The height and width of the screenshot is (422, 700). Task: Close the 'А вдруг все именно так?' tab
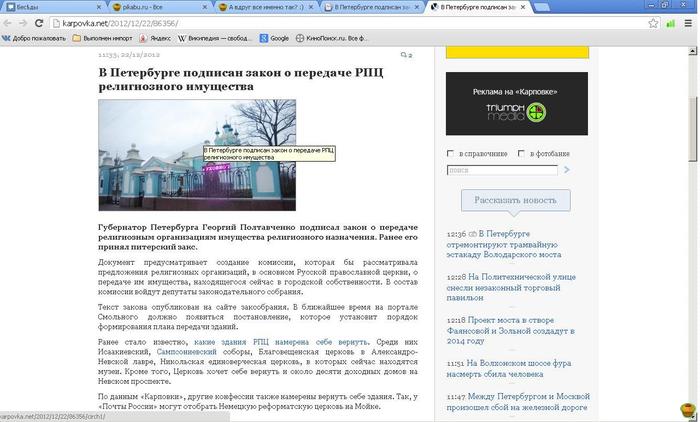311,7
